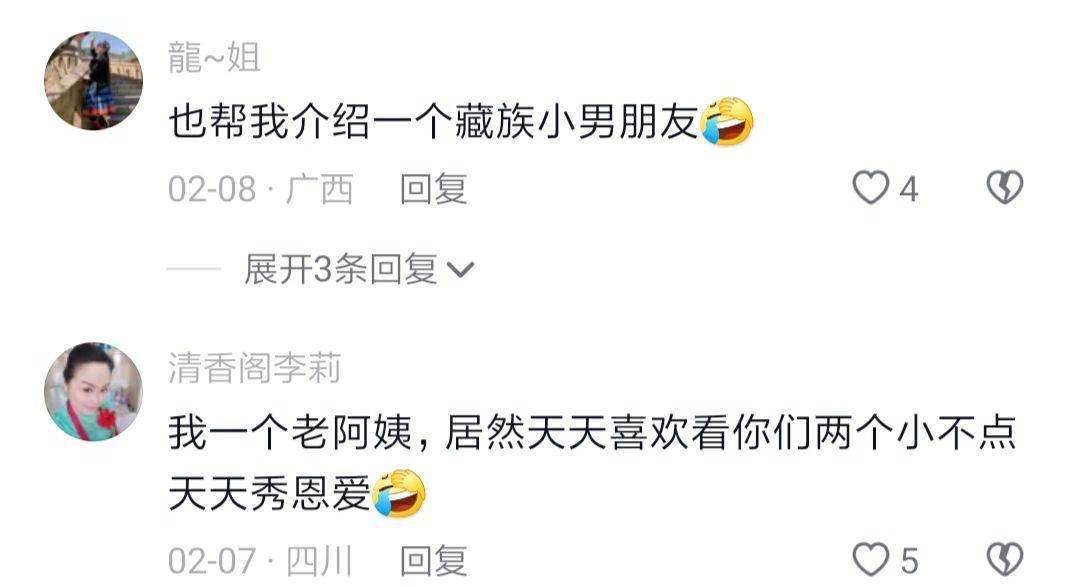The height and width of the screenshot is (587, 1080).
Task: Reply to 清香阁李莉's comment via 回复
Action: [x=434, y=560]
